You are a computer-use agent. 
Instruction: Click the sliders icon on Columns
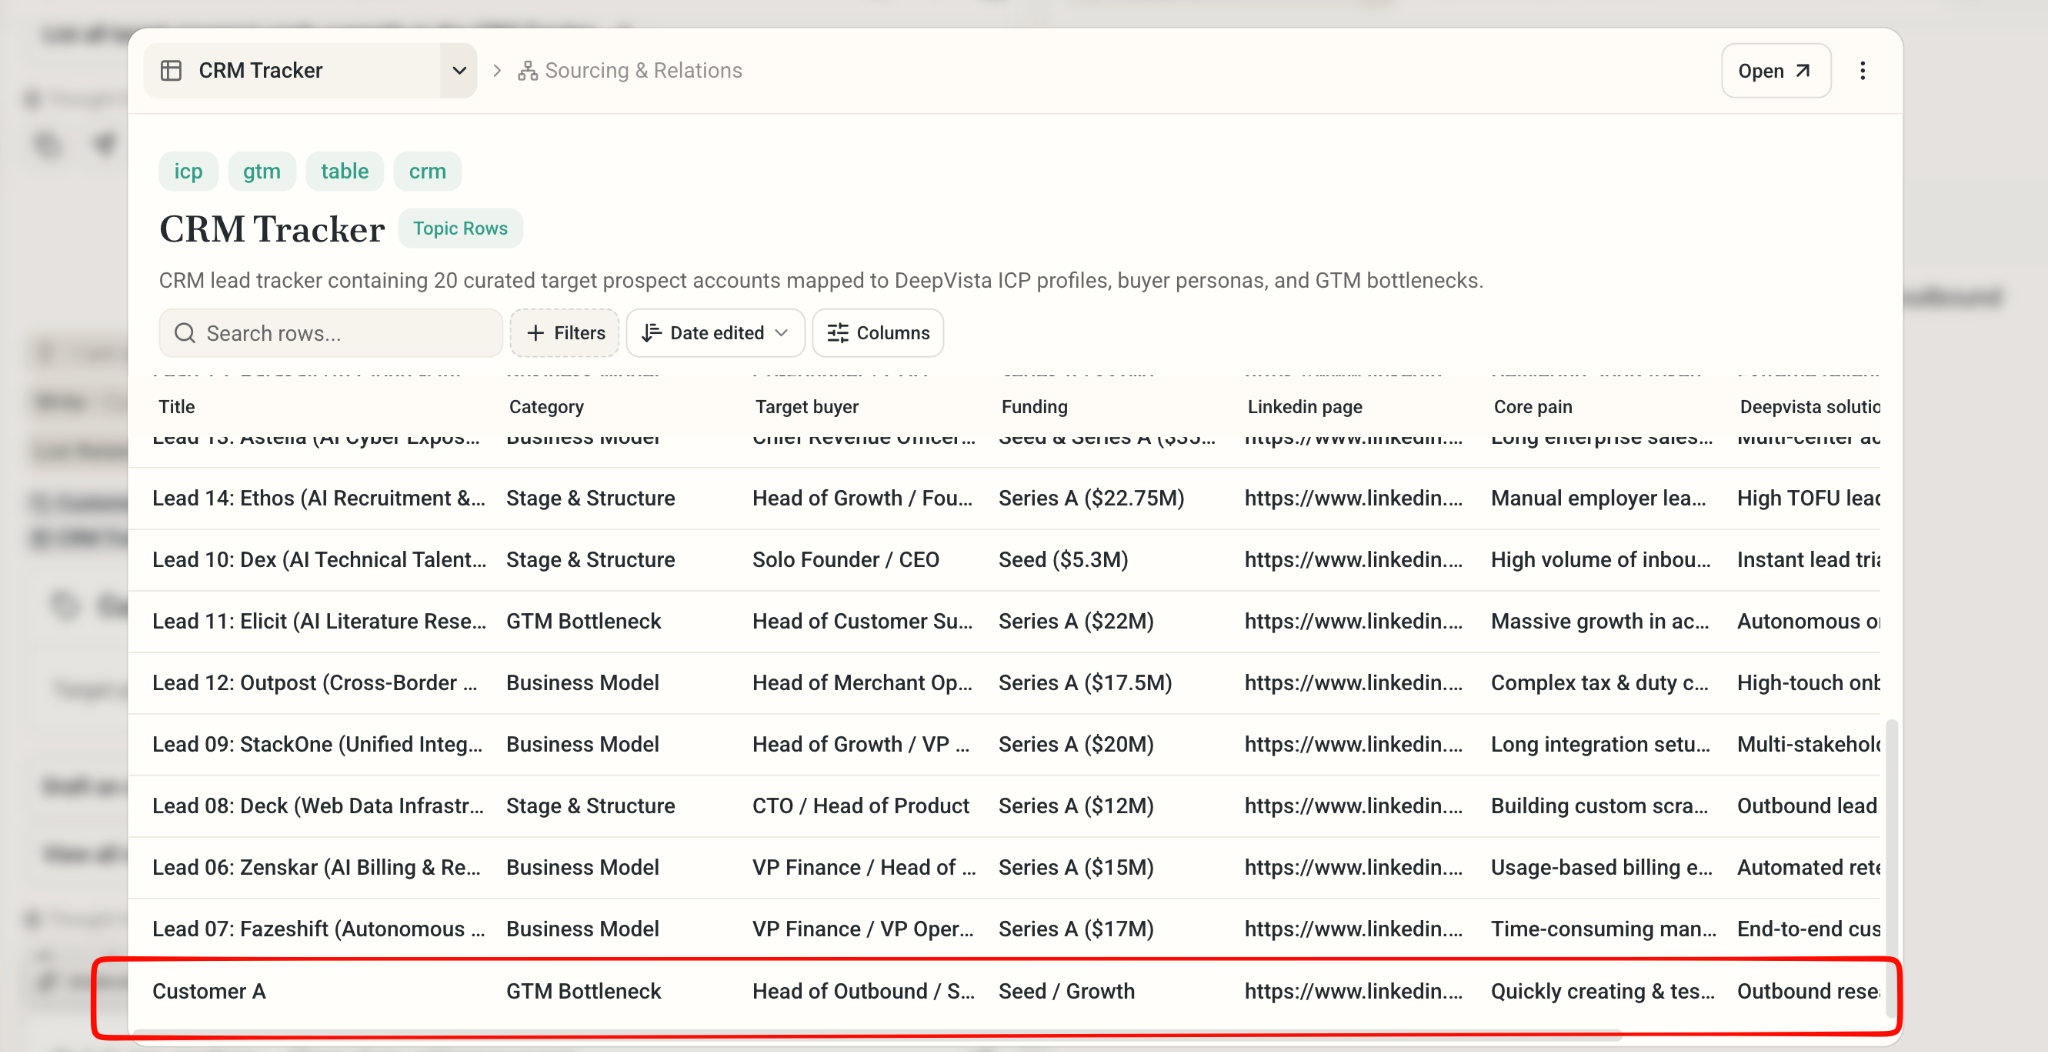(838, 333)
